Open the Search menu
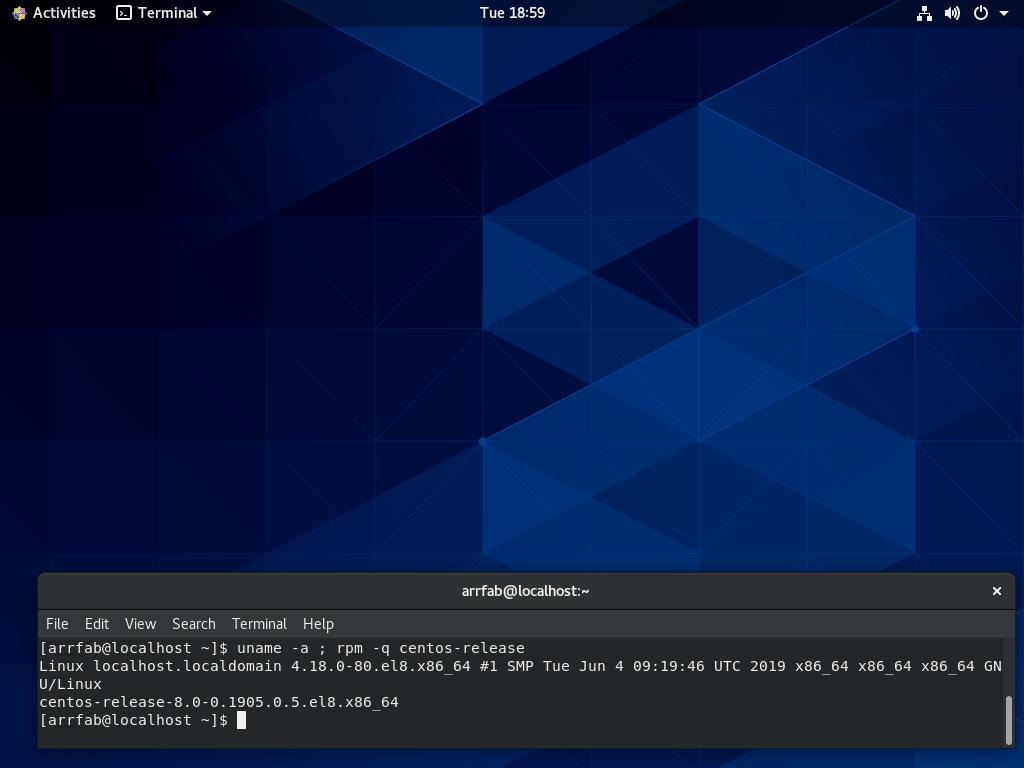This screenshot has height=768, width=1024. point(193,624)
